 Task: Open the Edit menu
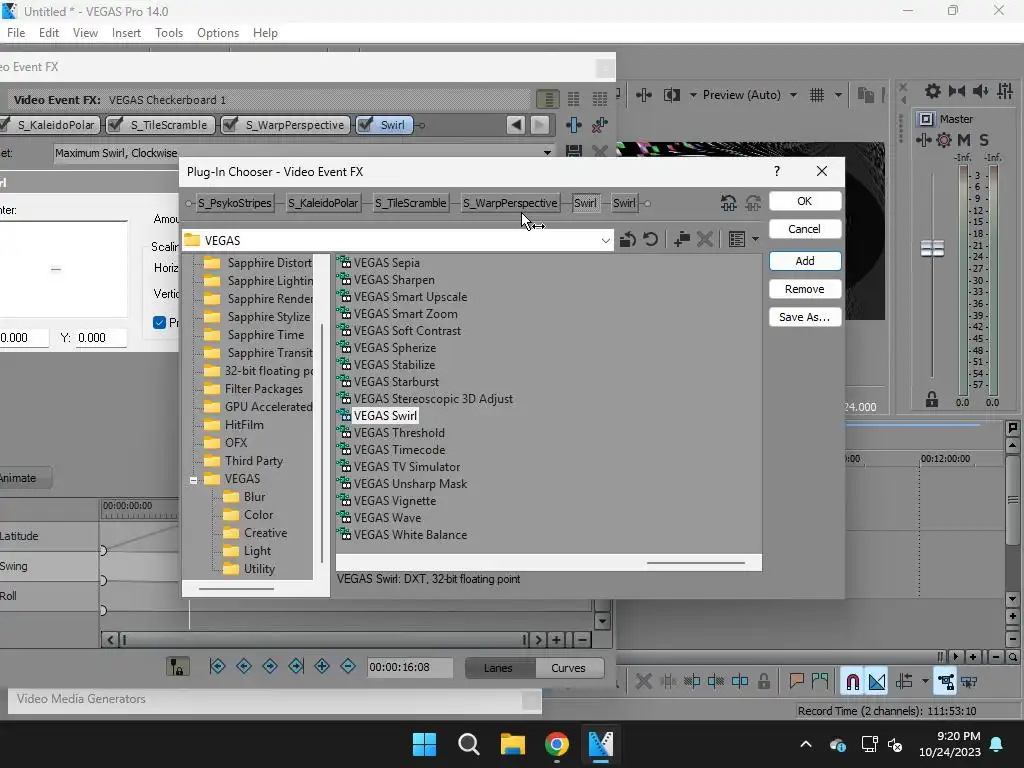[x=49, y=33]
